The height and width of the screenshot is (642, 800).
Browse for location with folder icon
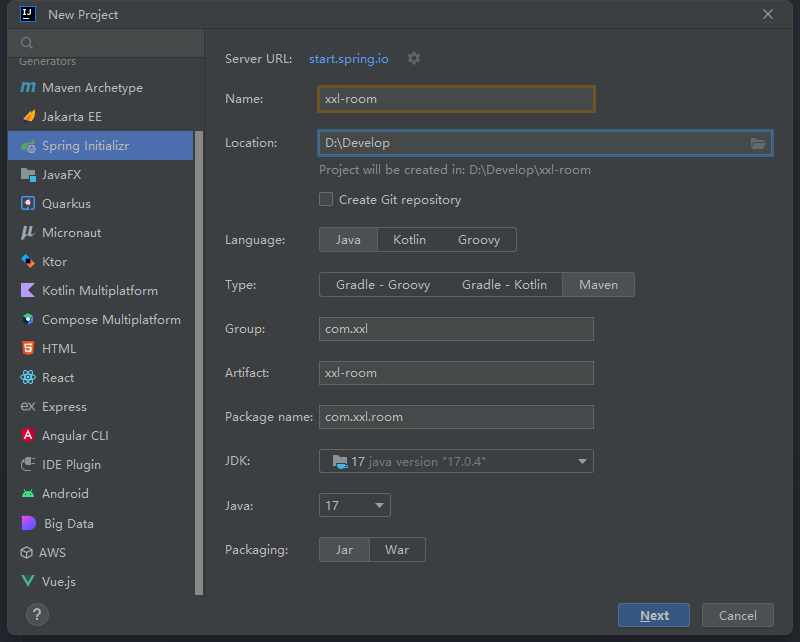click(758, 143)
